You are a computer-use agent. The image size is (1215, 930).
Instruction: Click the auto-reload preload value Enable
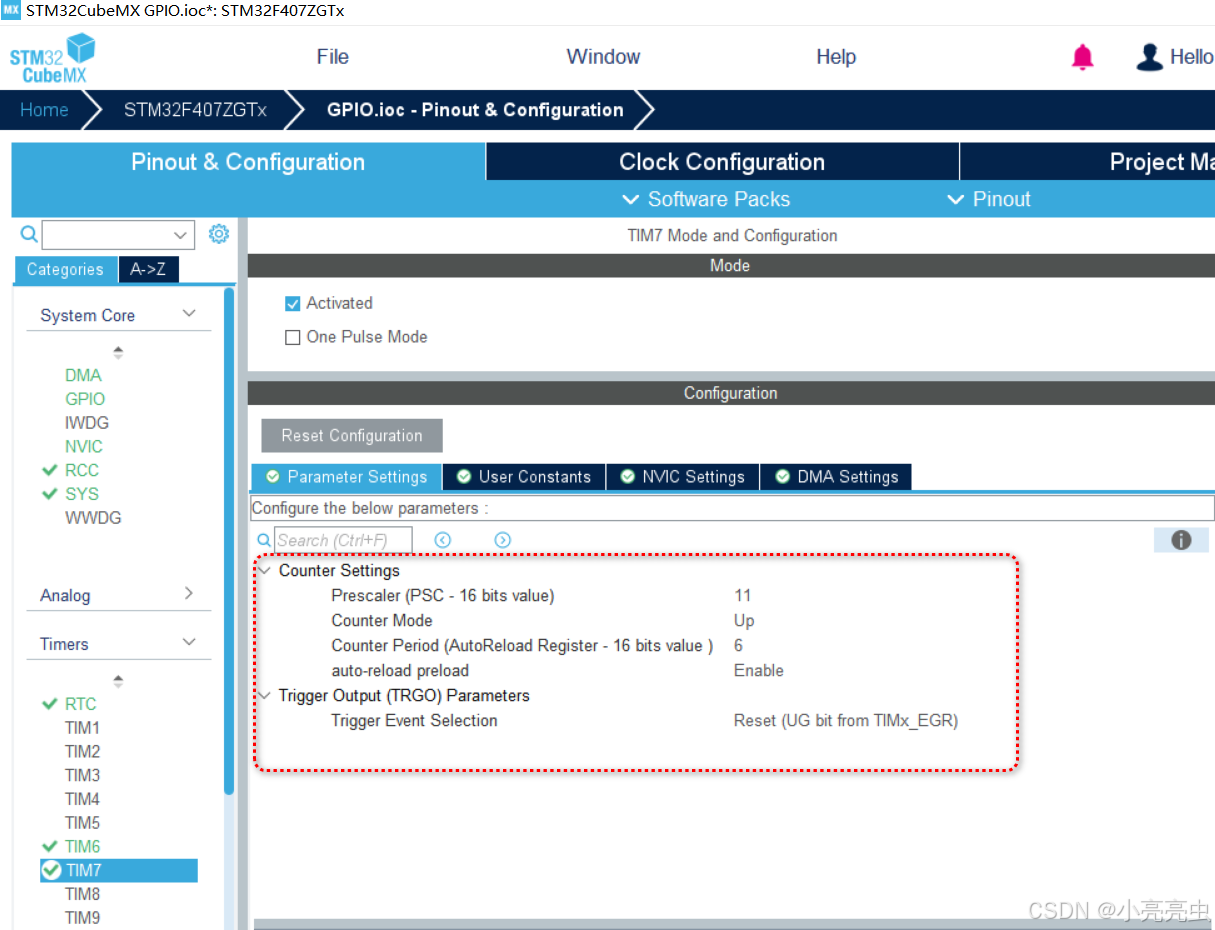click(759, 671)
